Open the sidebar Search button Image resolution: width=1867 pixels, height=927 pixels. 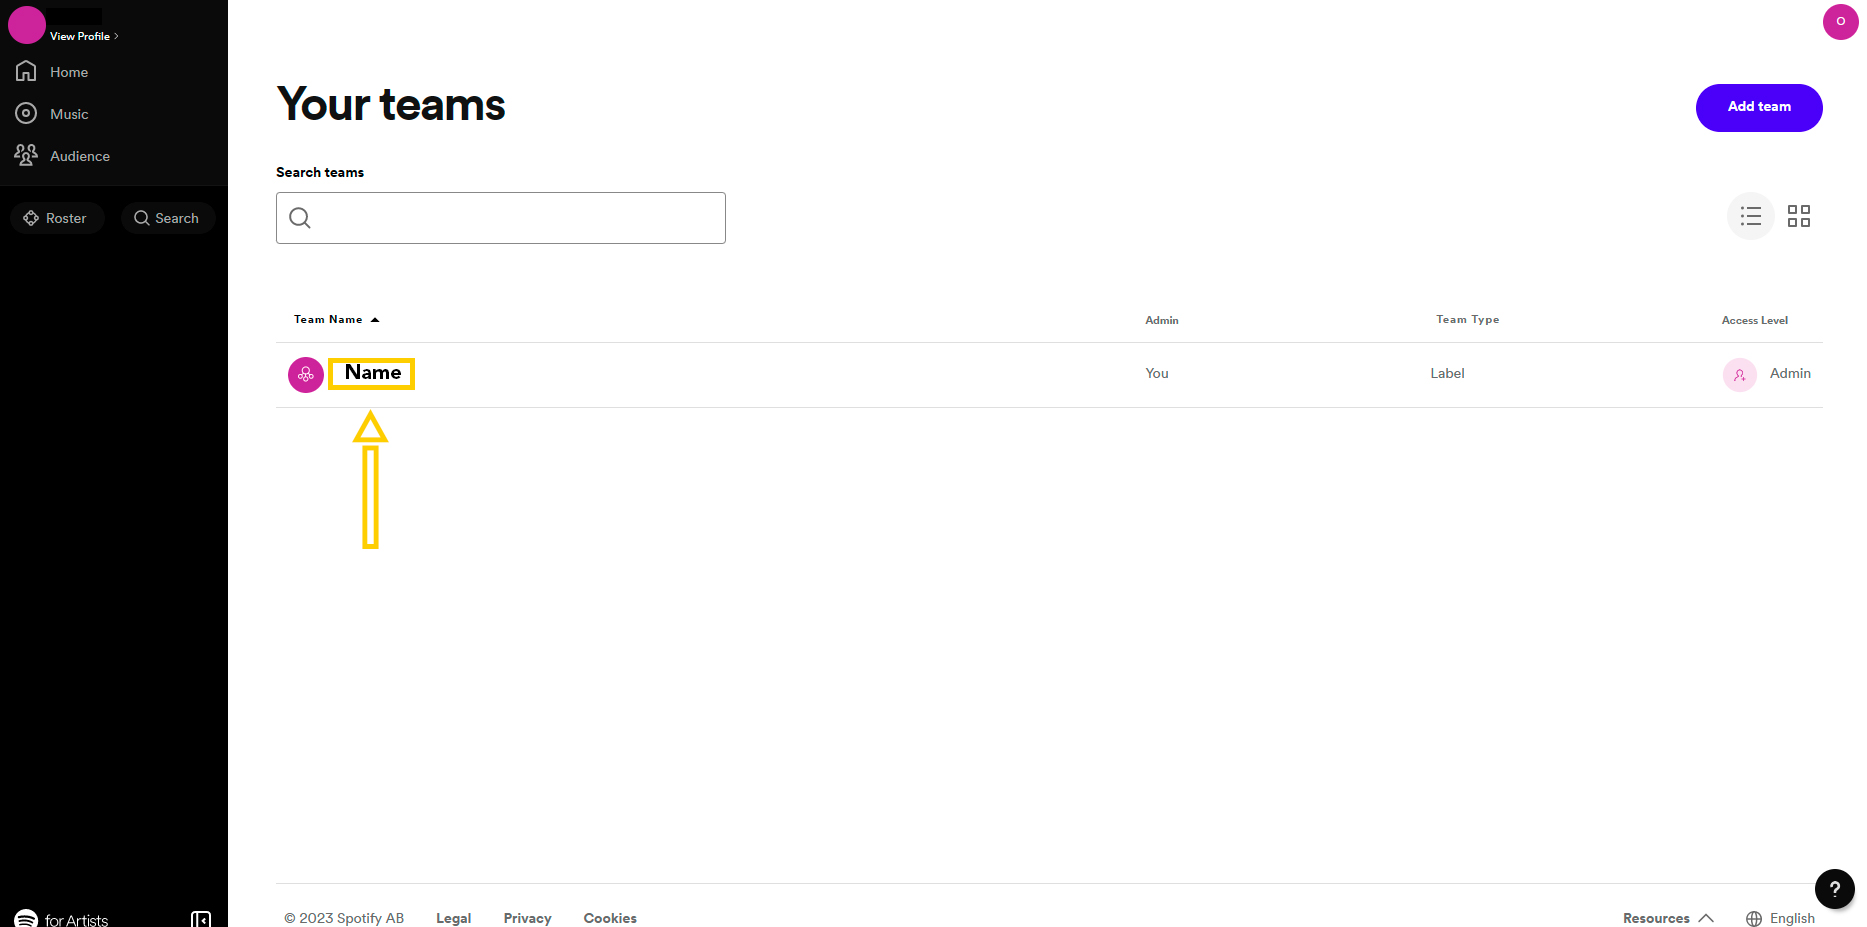pos(168,218)
